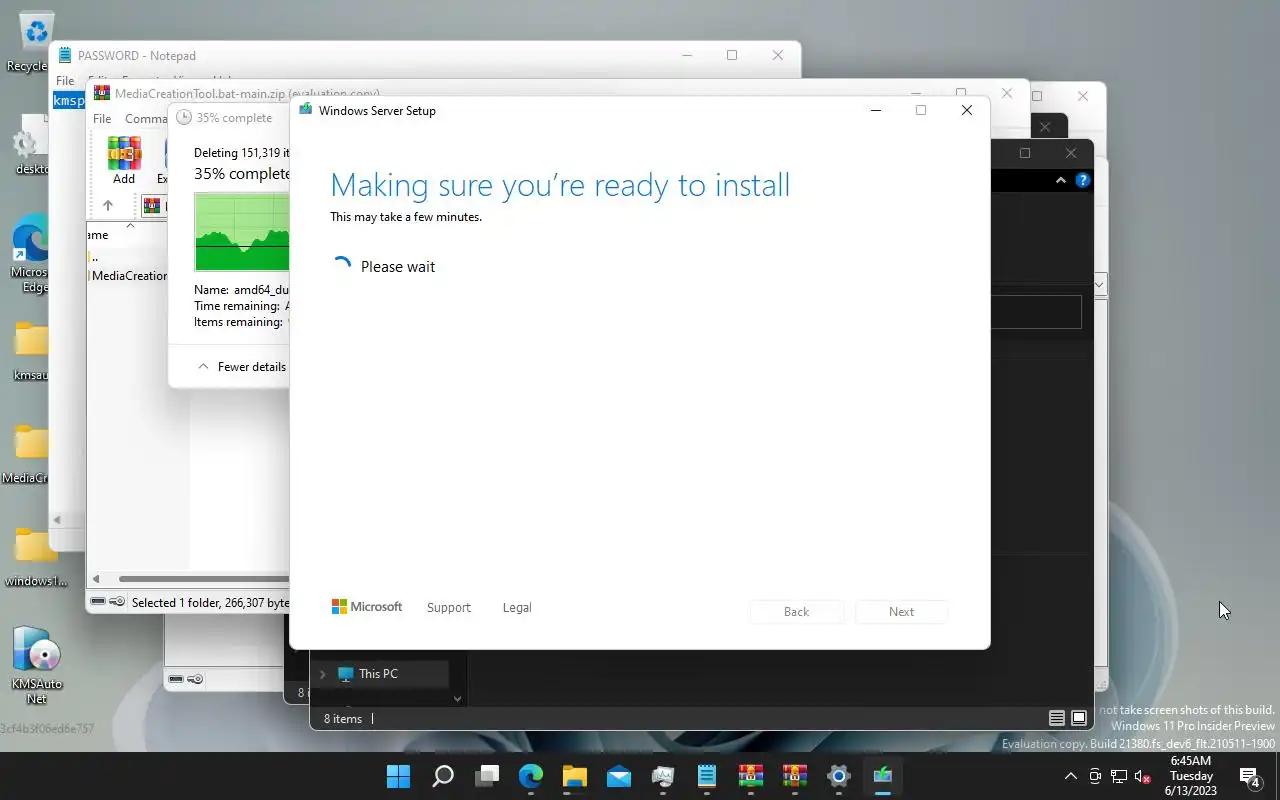
Task: Open Help in dark File Explorer
Action: pos(1082,181)
